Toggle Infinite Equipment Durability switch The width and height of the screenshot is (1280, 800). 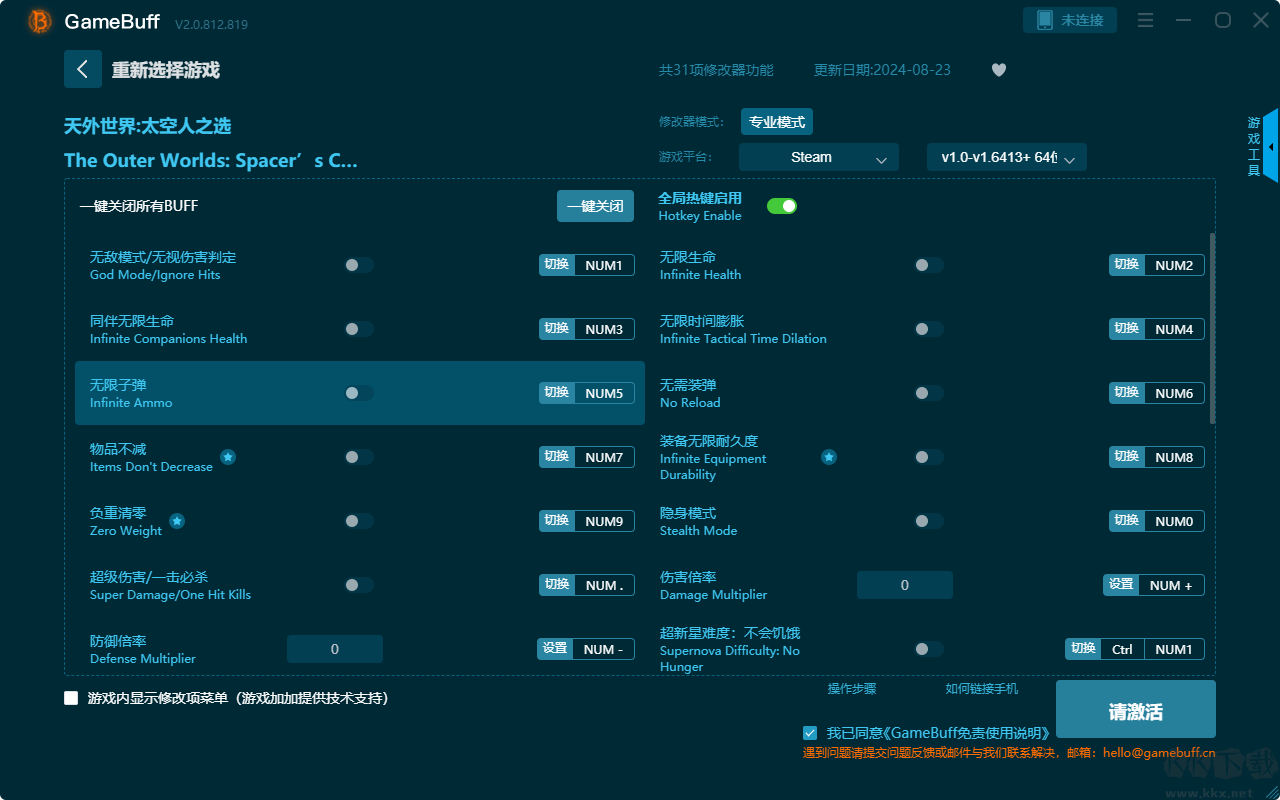(929, 457)
